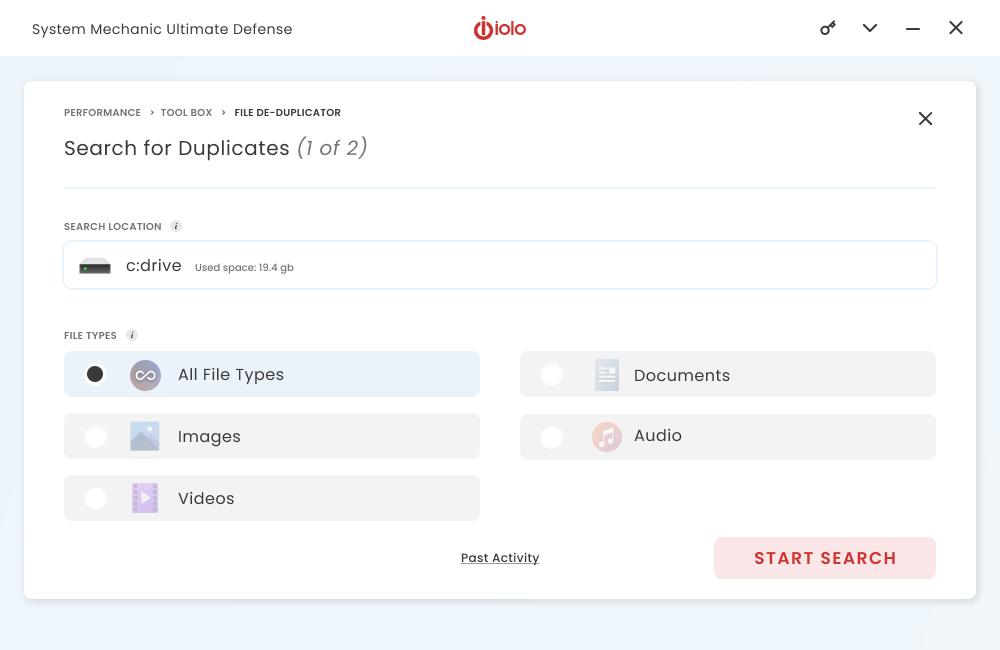Viewport: 1000px width, 650px height.
Task: Select the Images radio button
Action: tap(95, 436)
